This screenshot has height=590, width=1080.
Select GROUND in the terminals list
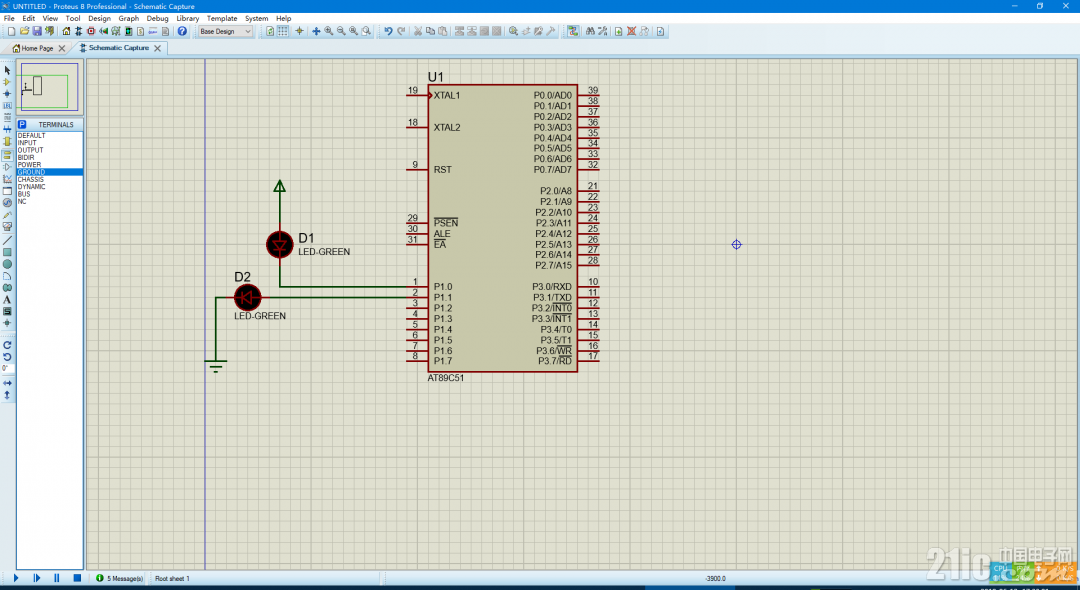50,172
